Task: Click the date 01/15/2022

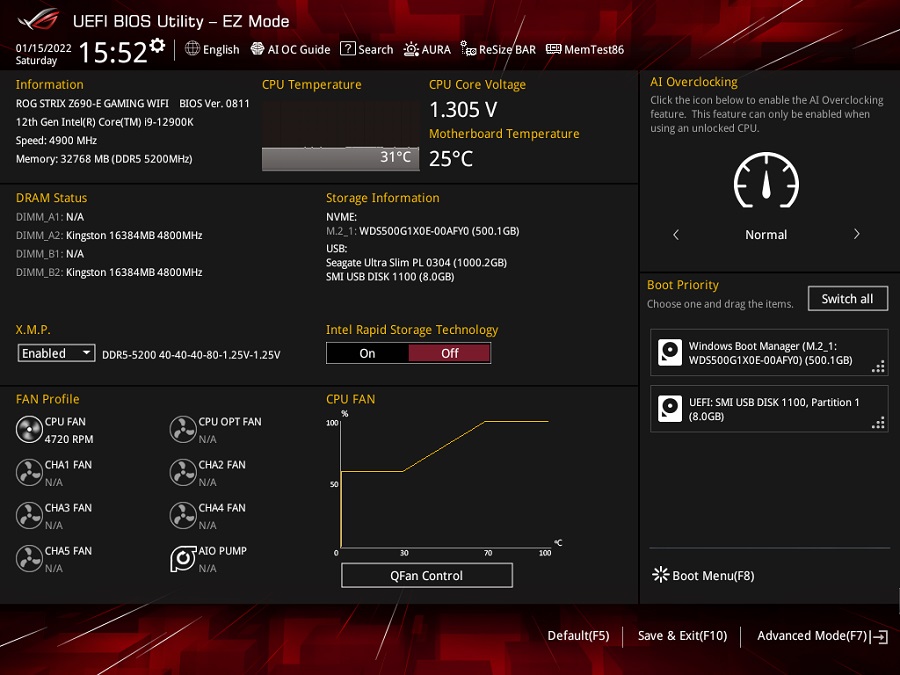Action: point(44,48)
